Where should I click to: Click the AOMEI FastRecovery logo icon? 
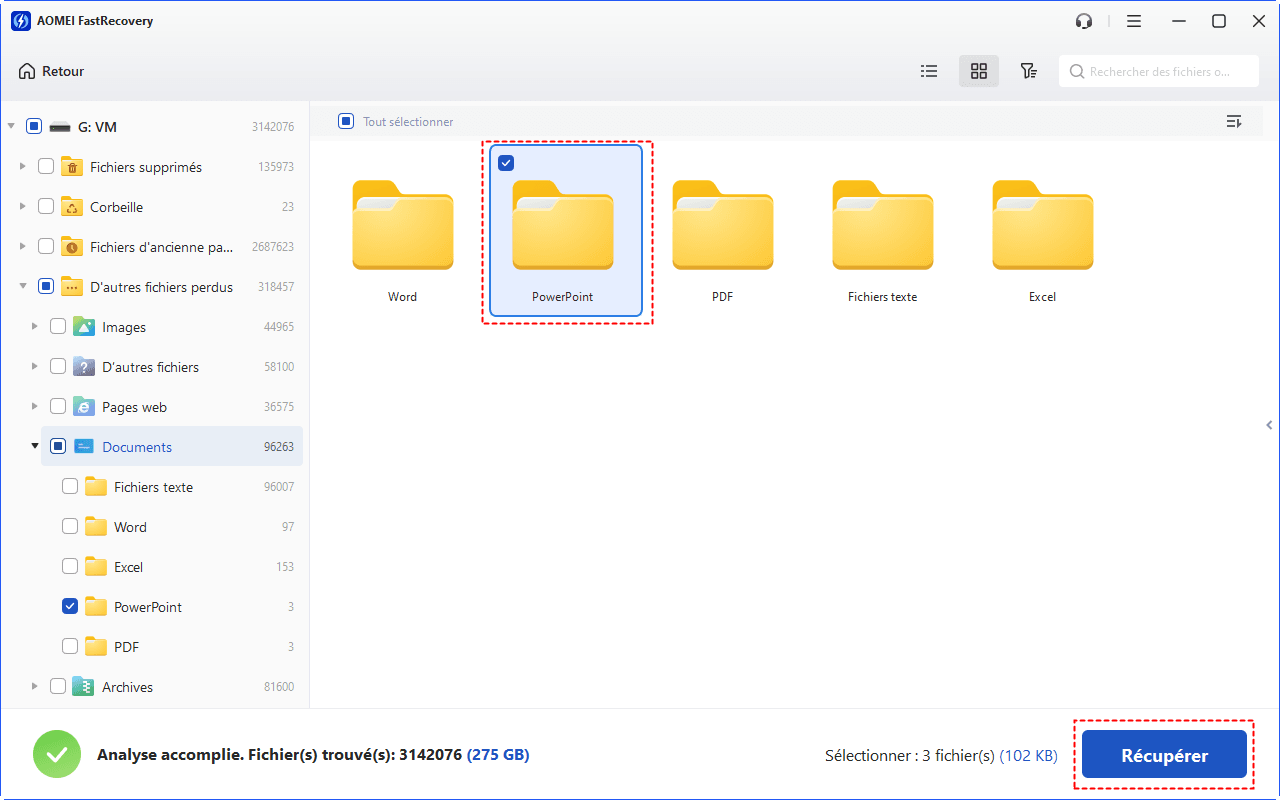pos(20,21)
